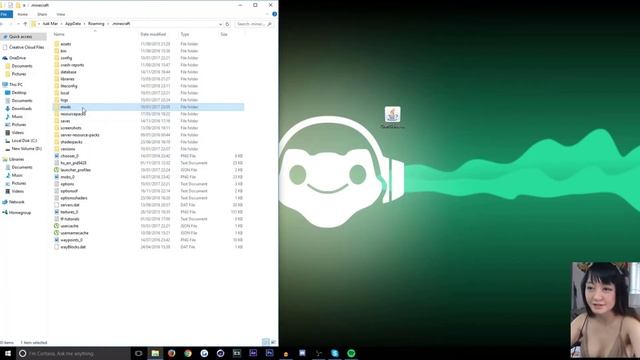Open Firefox from the taskbar
The width and height of the screenshot is (640, 360).
pyautogui.click(x=171, y=353)
